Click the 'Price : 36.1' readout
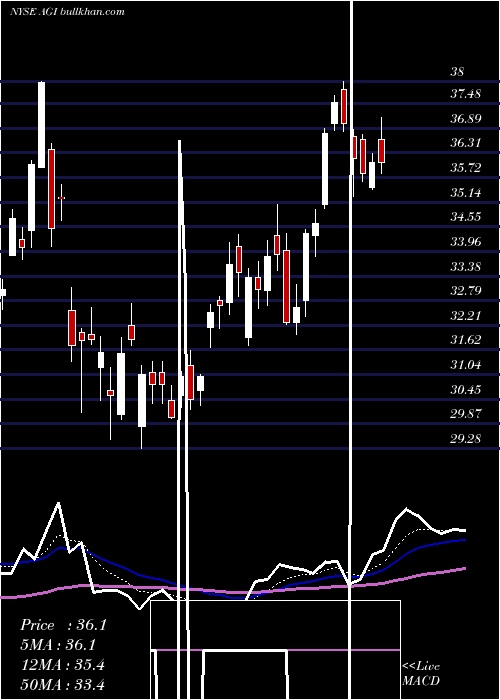This screenshot has width=500, height=700. (63, 625)
